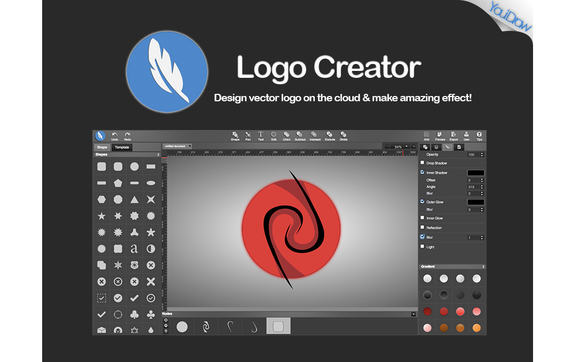Disable the Outer Glow checkbox
This screenshot has width=580, height=362.
click(422, 202)
